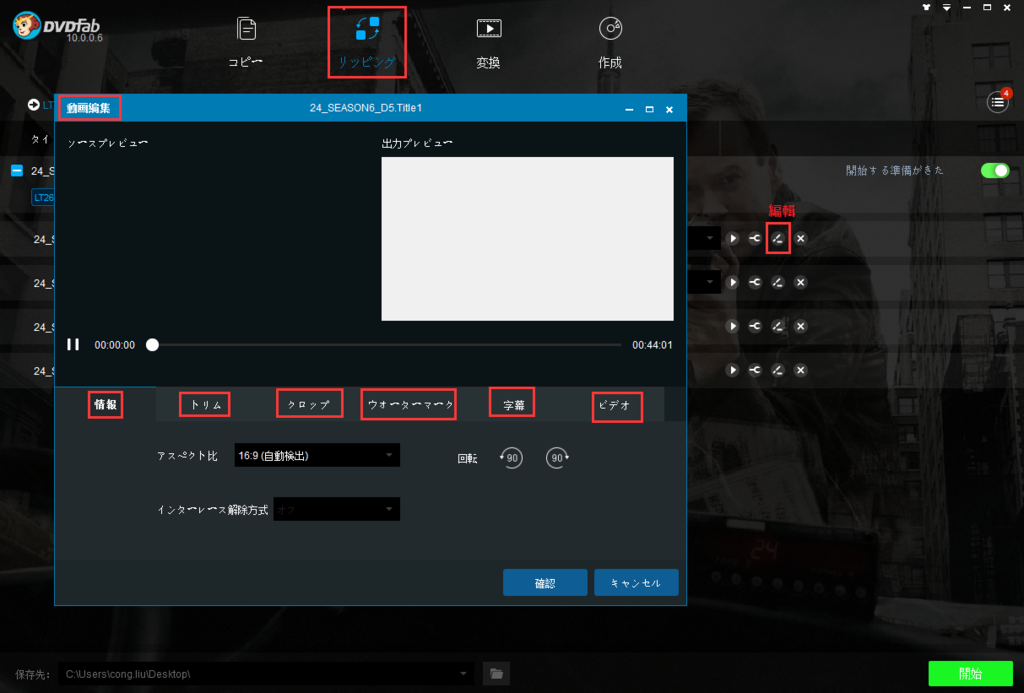
Task: Open the アスペクト比 16:9 dropdown
Action: coord(317,455)
